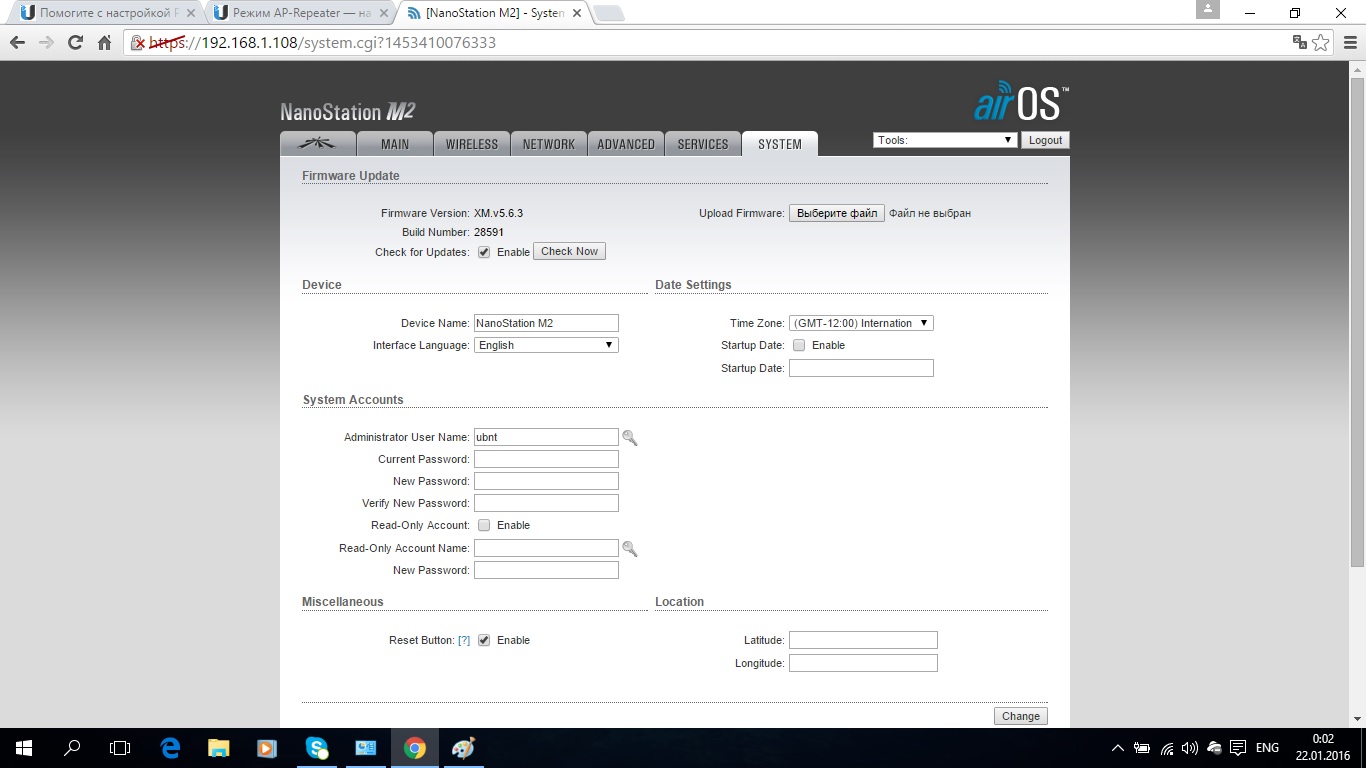Switch to the 'Помогите с настройкой' browser tab
The image size is (1366, 768).
coord(106,13)
